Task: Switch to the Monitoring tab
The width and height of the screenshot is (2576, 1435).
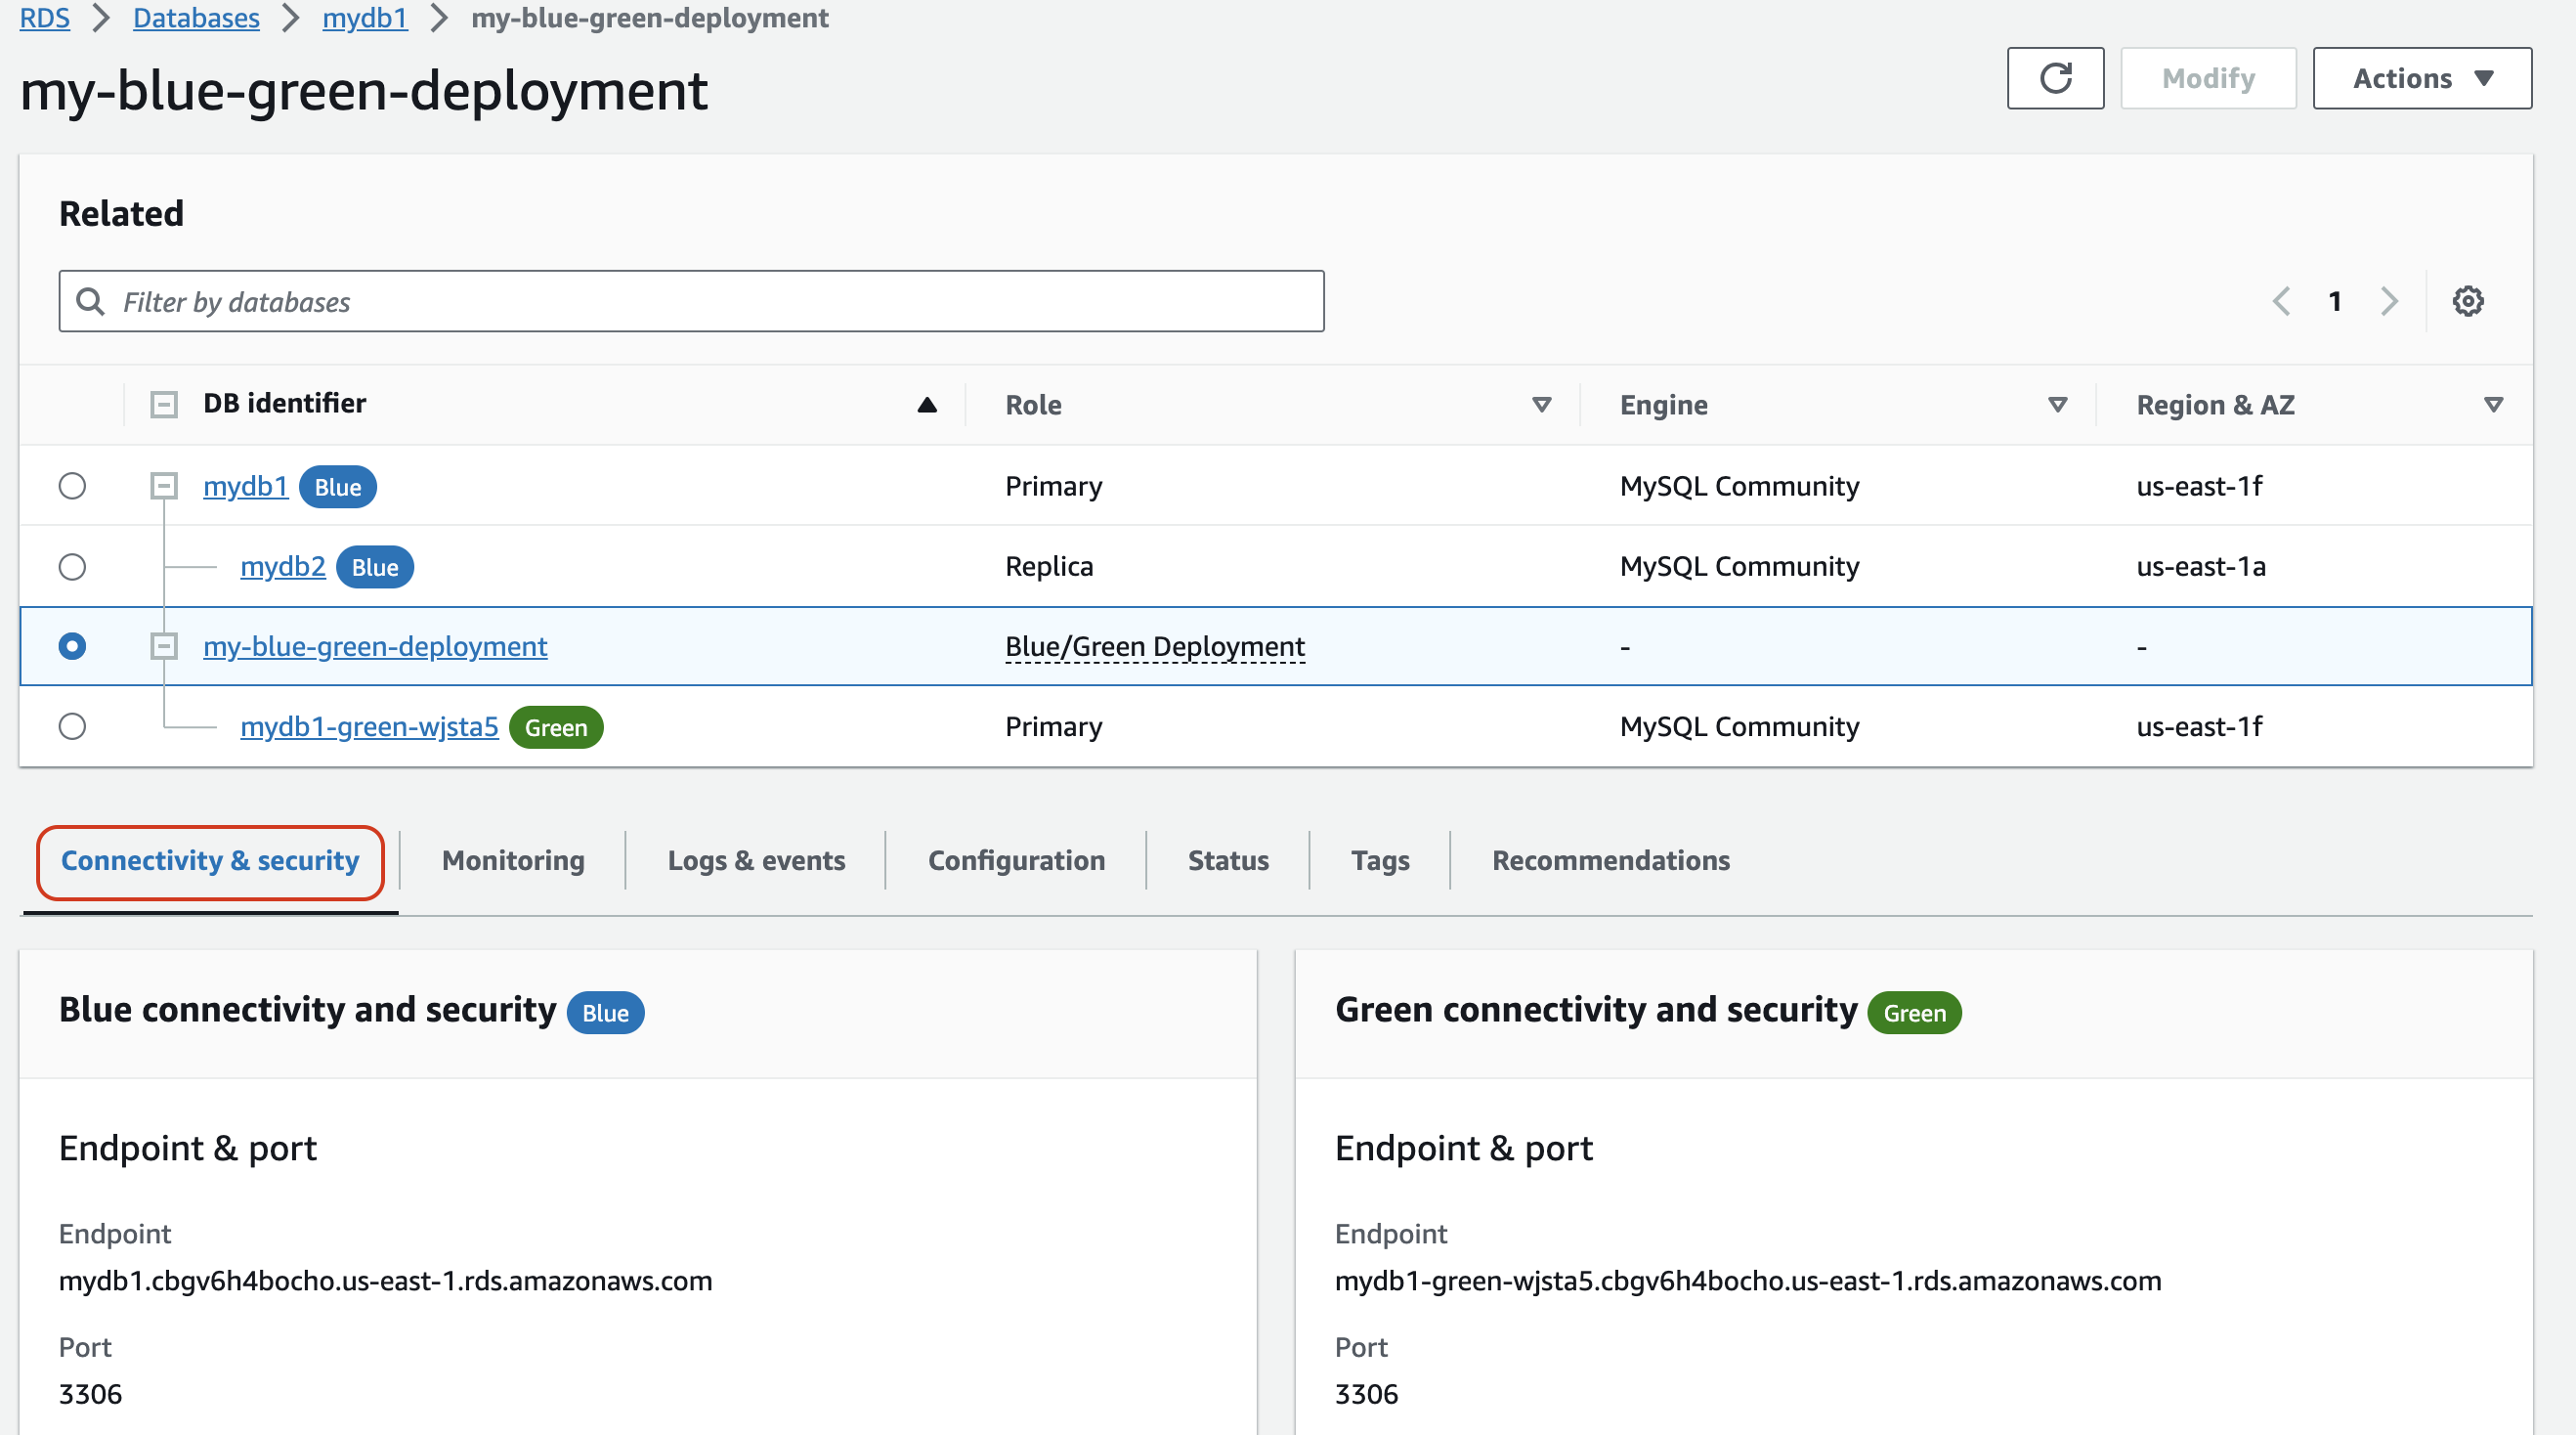Action: click(x=512, y=860)
